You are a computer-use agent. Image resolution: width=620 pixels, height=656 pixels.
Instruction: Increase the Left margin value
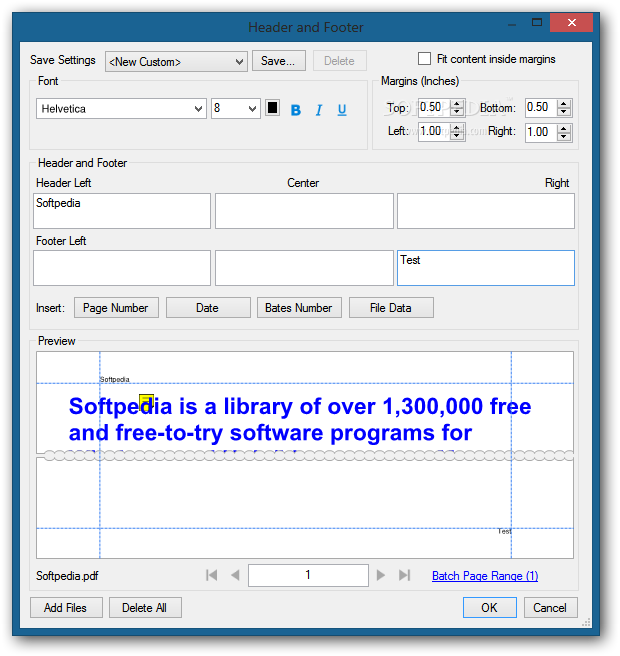457,128
